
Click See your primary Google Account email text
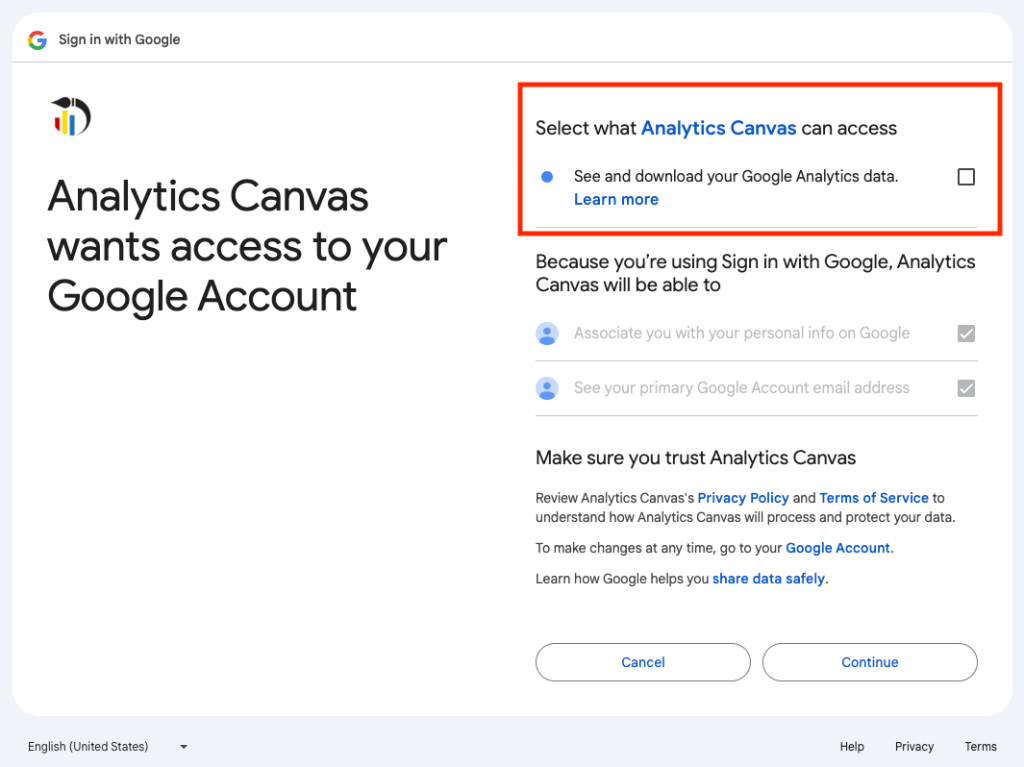742,388
